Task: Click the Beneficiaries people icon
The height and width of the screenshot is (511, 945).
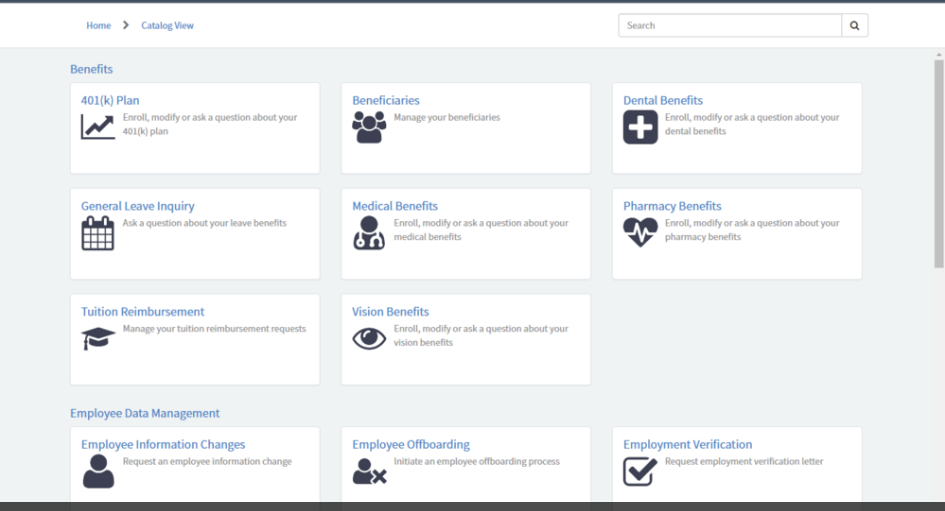Action: coord(369,127)
